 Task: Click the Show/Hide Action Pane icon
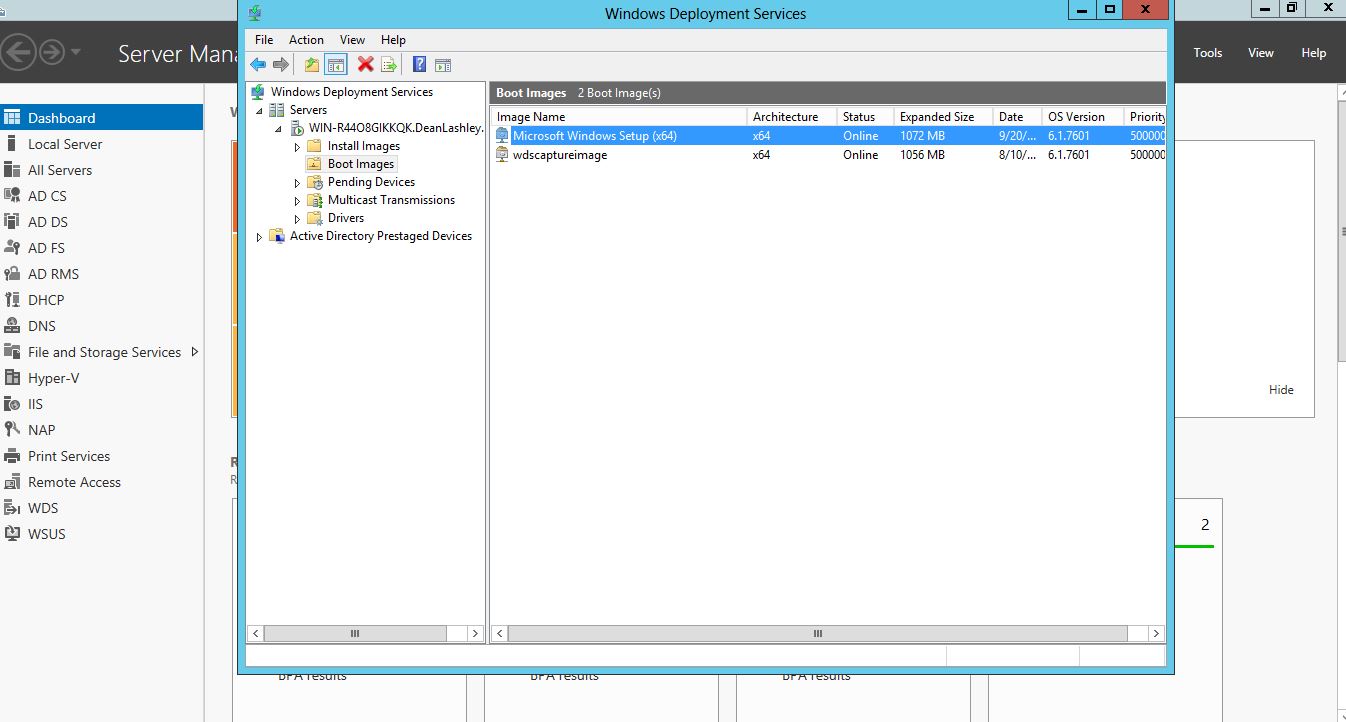(443, 65)
